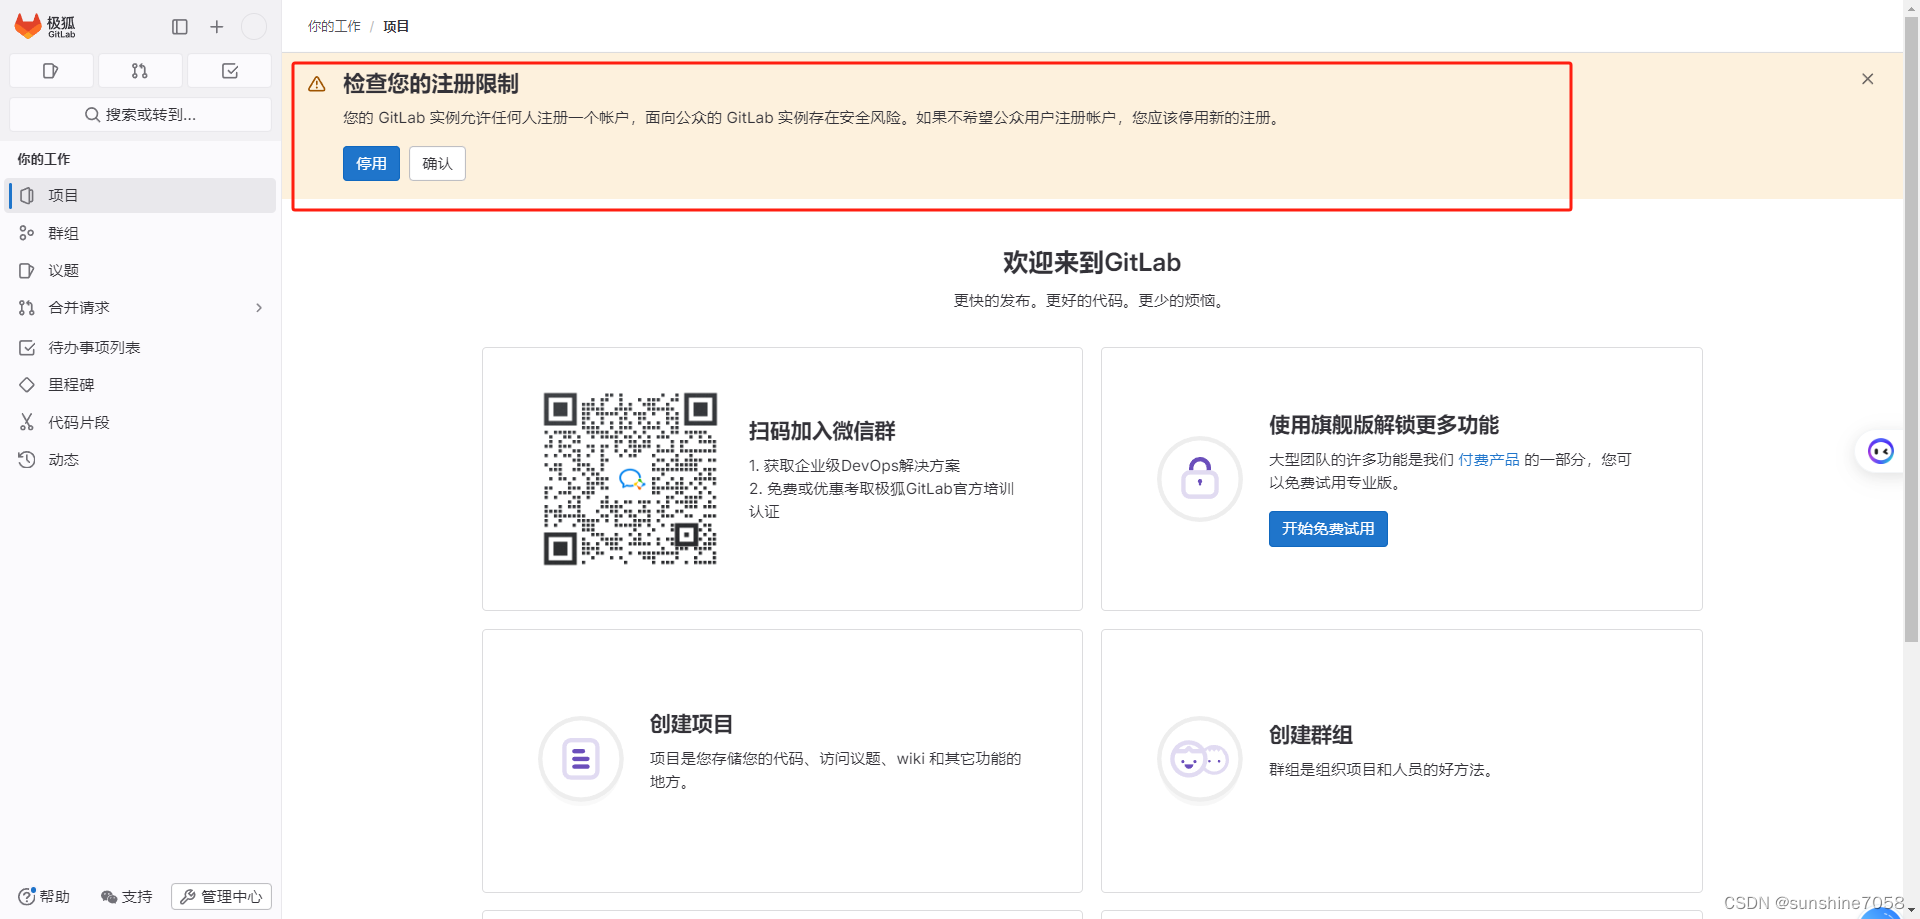The width and height of the screenshot is (1920, 919).
Task: Open 动态 in the sidebar
Action: pos(141,460)
